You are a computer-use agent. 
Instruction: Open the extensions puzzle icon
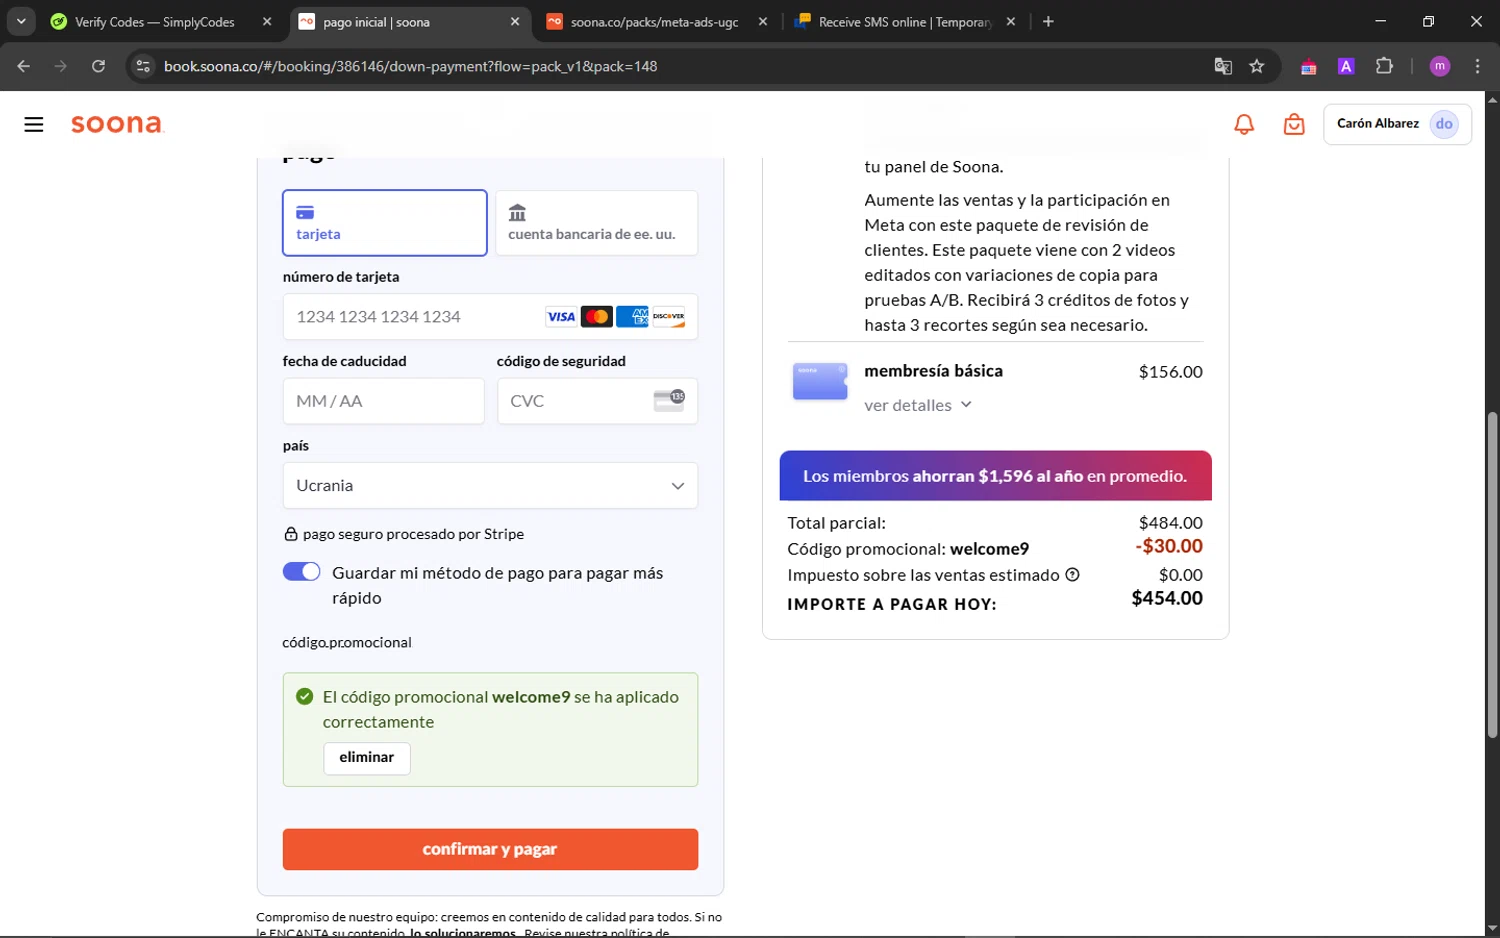pyautogui.click(x=1384, y=66)
